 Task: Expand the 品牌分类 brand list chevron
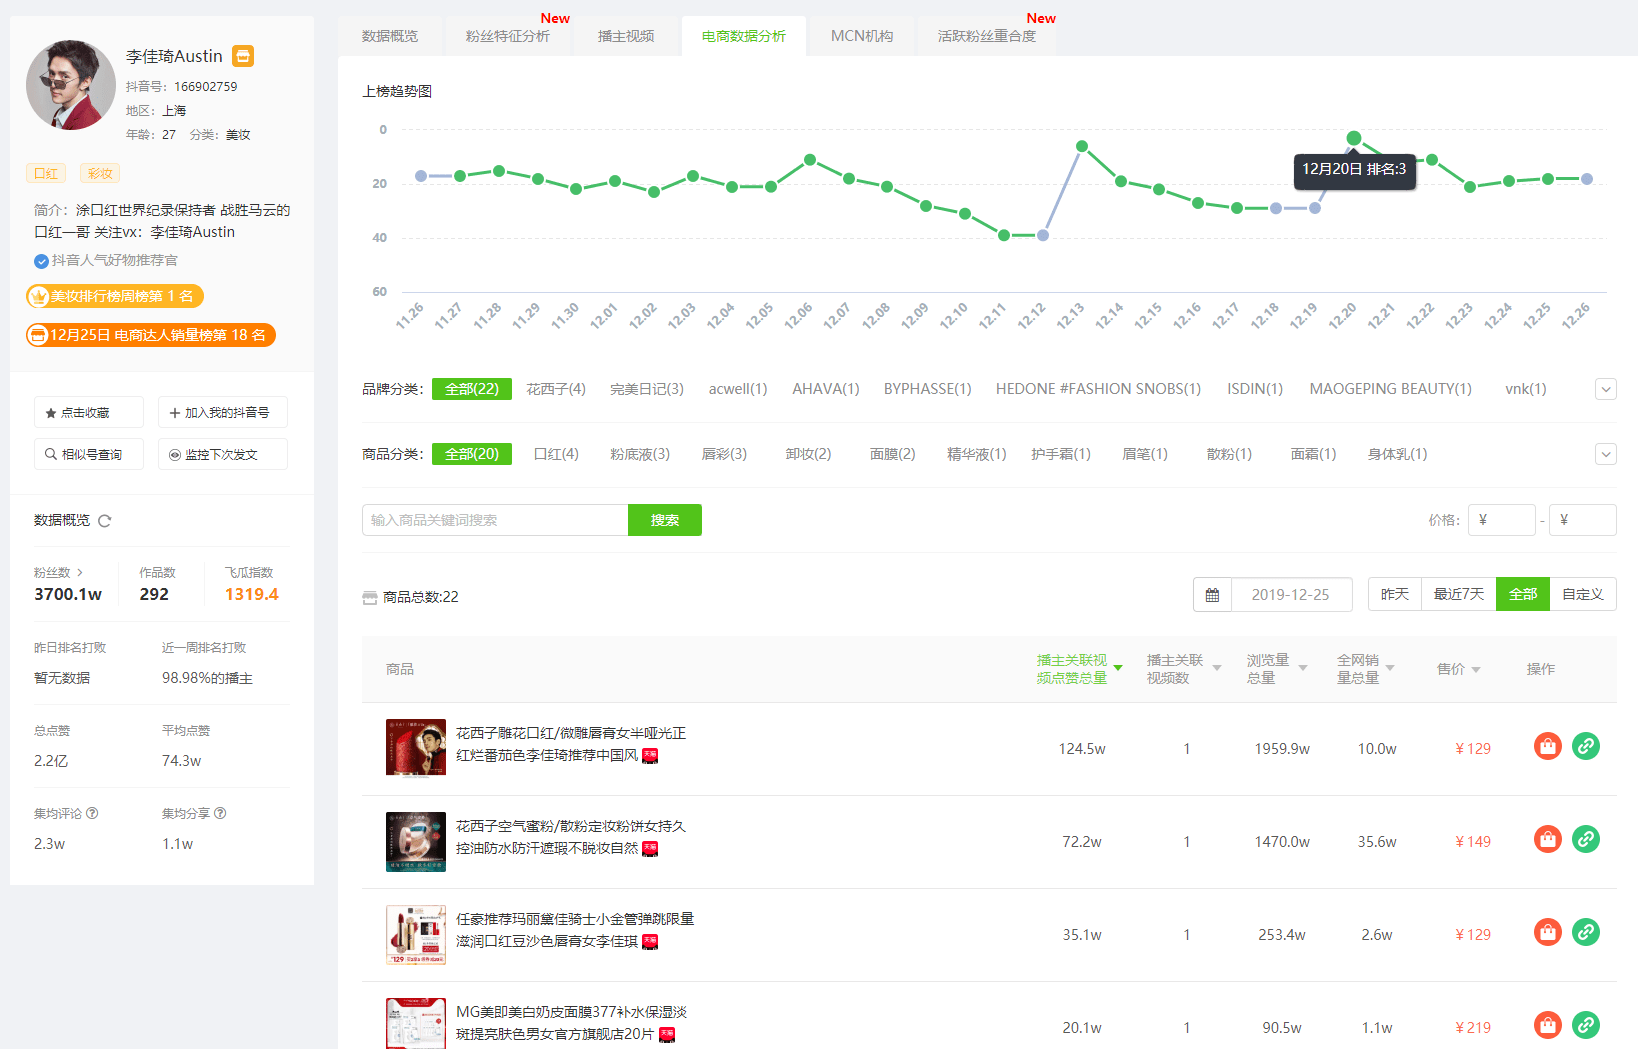[1606, 389]
